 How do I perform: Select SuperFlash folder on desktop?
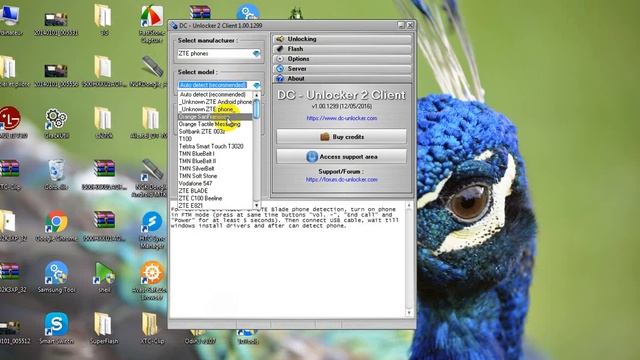[104, 329]
